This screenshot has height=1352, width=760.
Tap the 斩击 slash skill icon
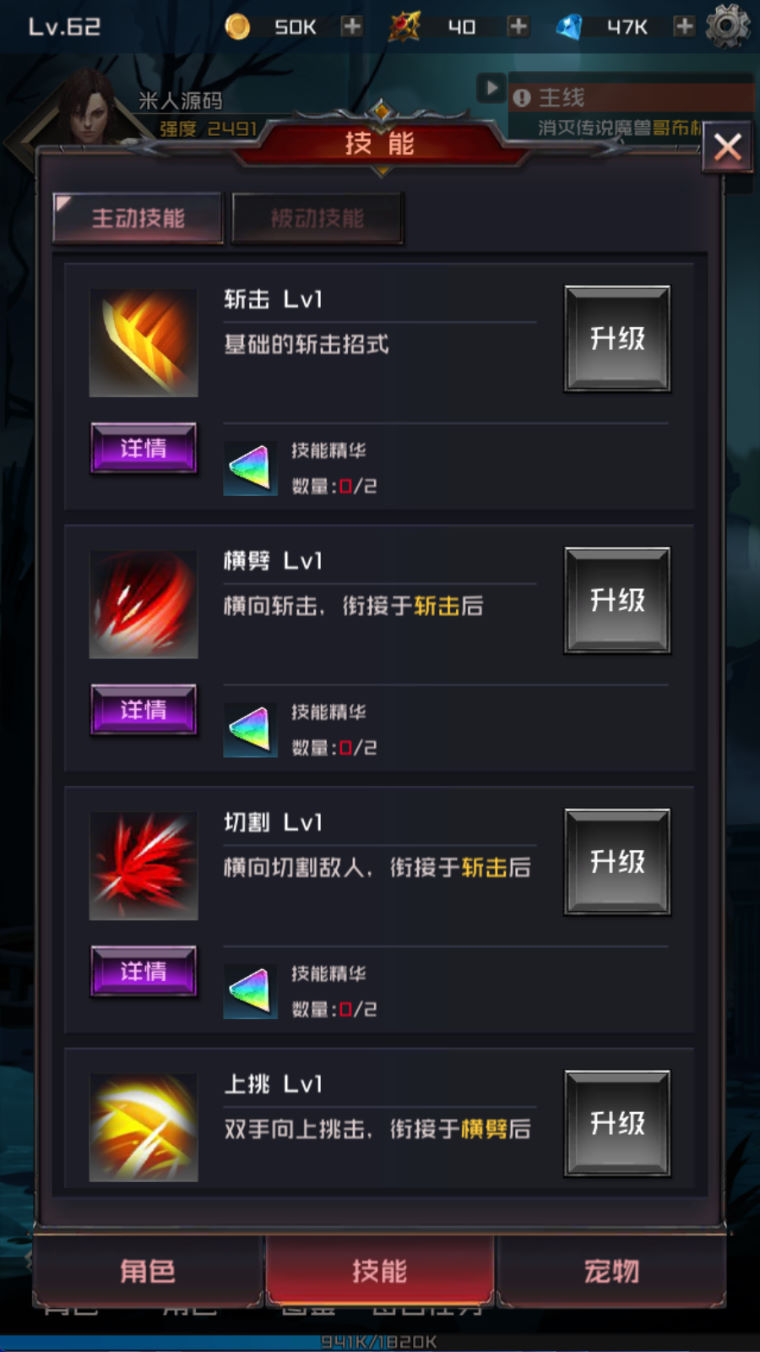[x=143, y=343]
